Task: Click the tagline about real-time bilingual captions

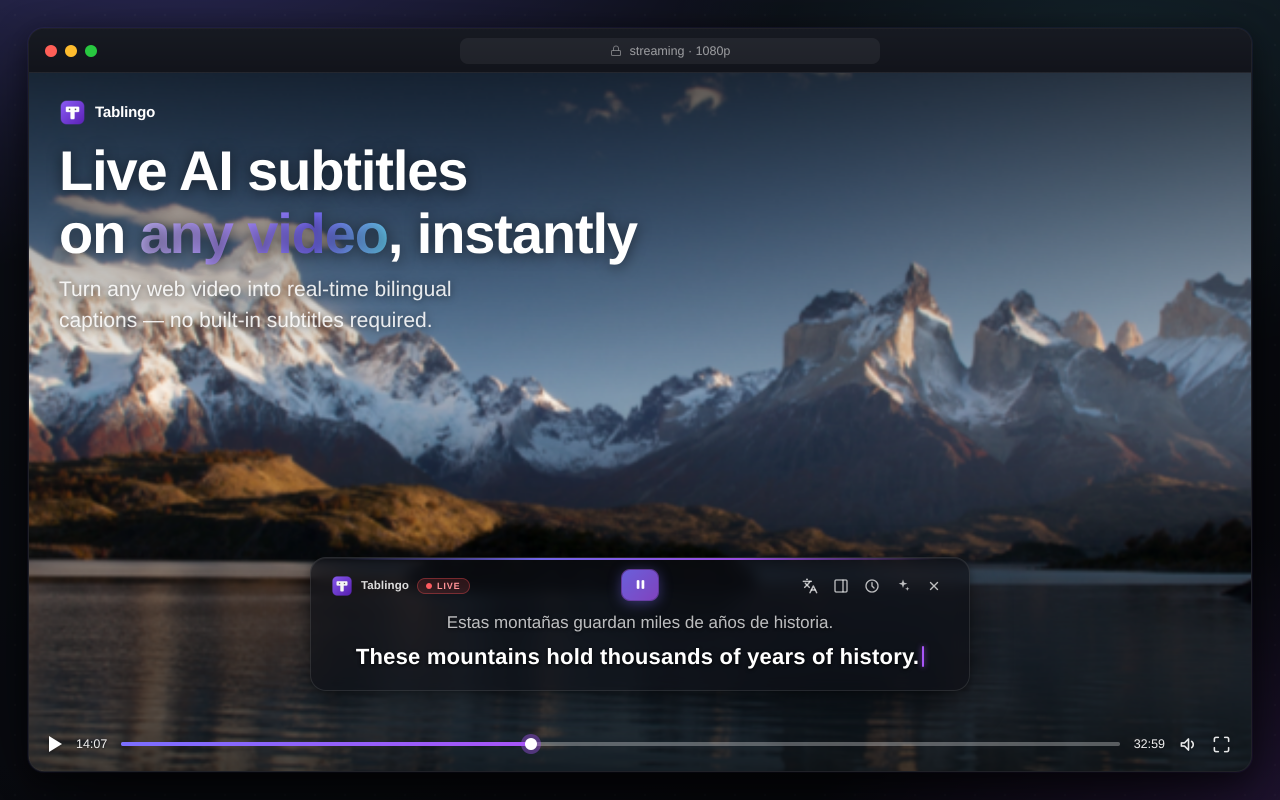Action: [x=255, y=304]
